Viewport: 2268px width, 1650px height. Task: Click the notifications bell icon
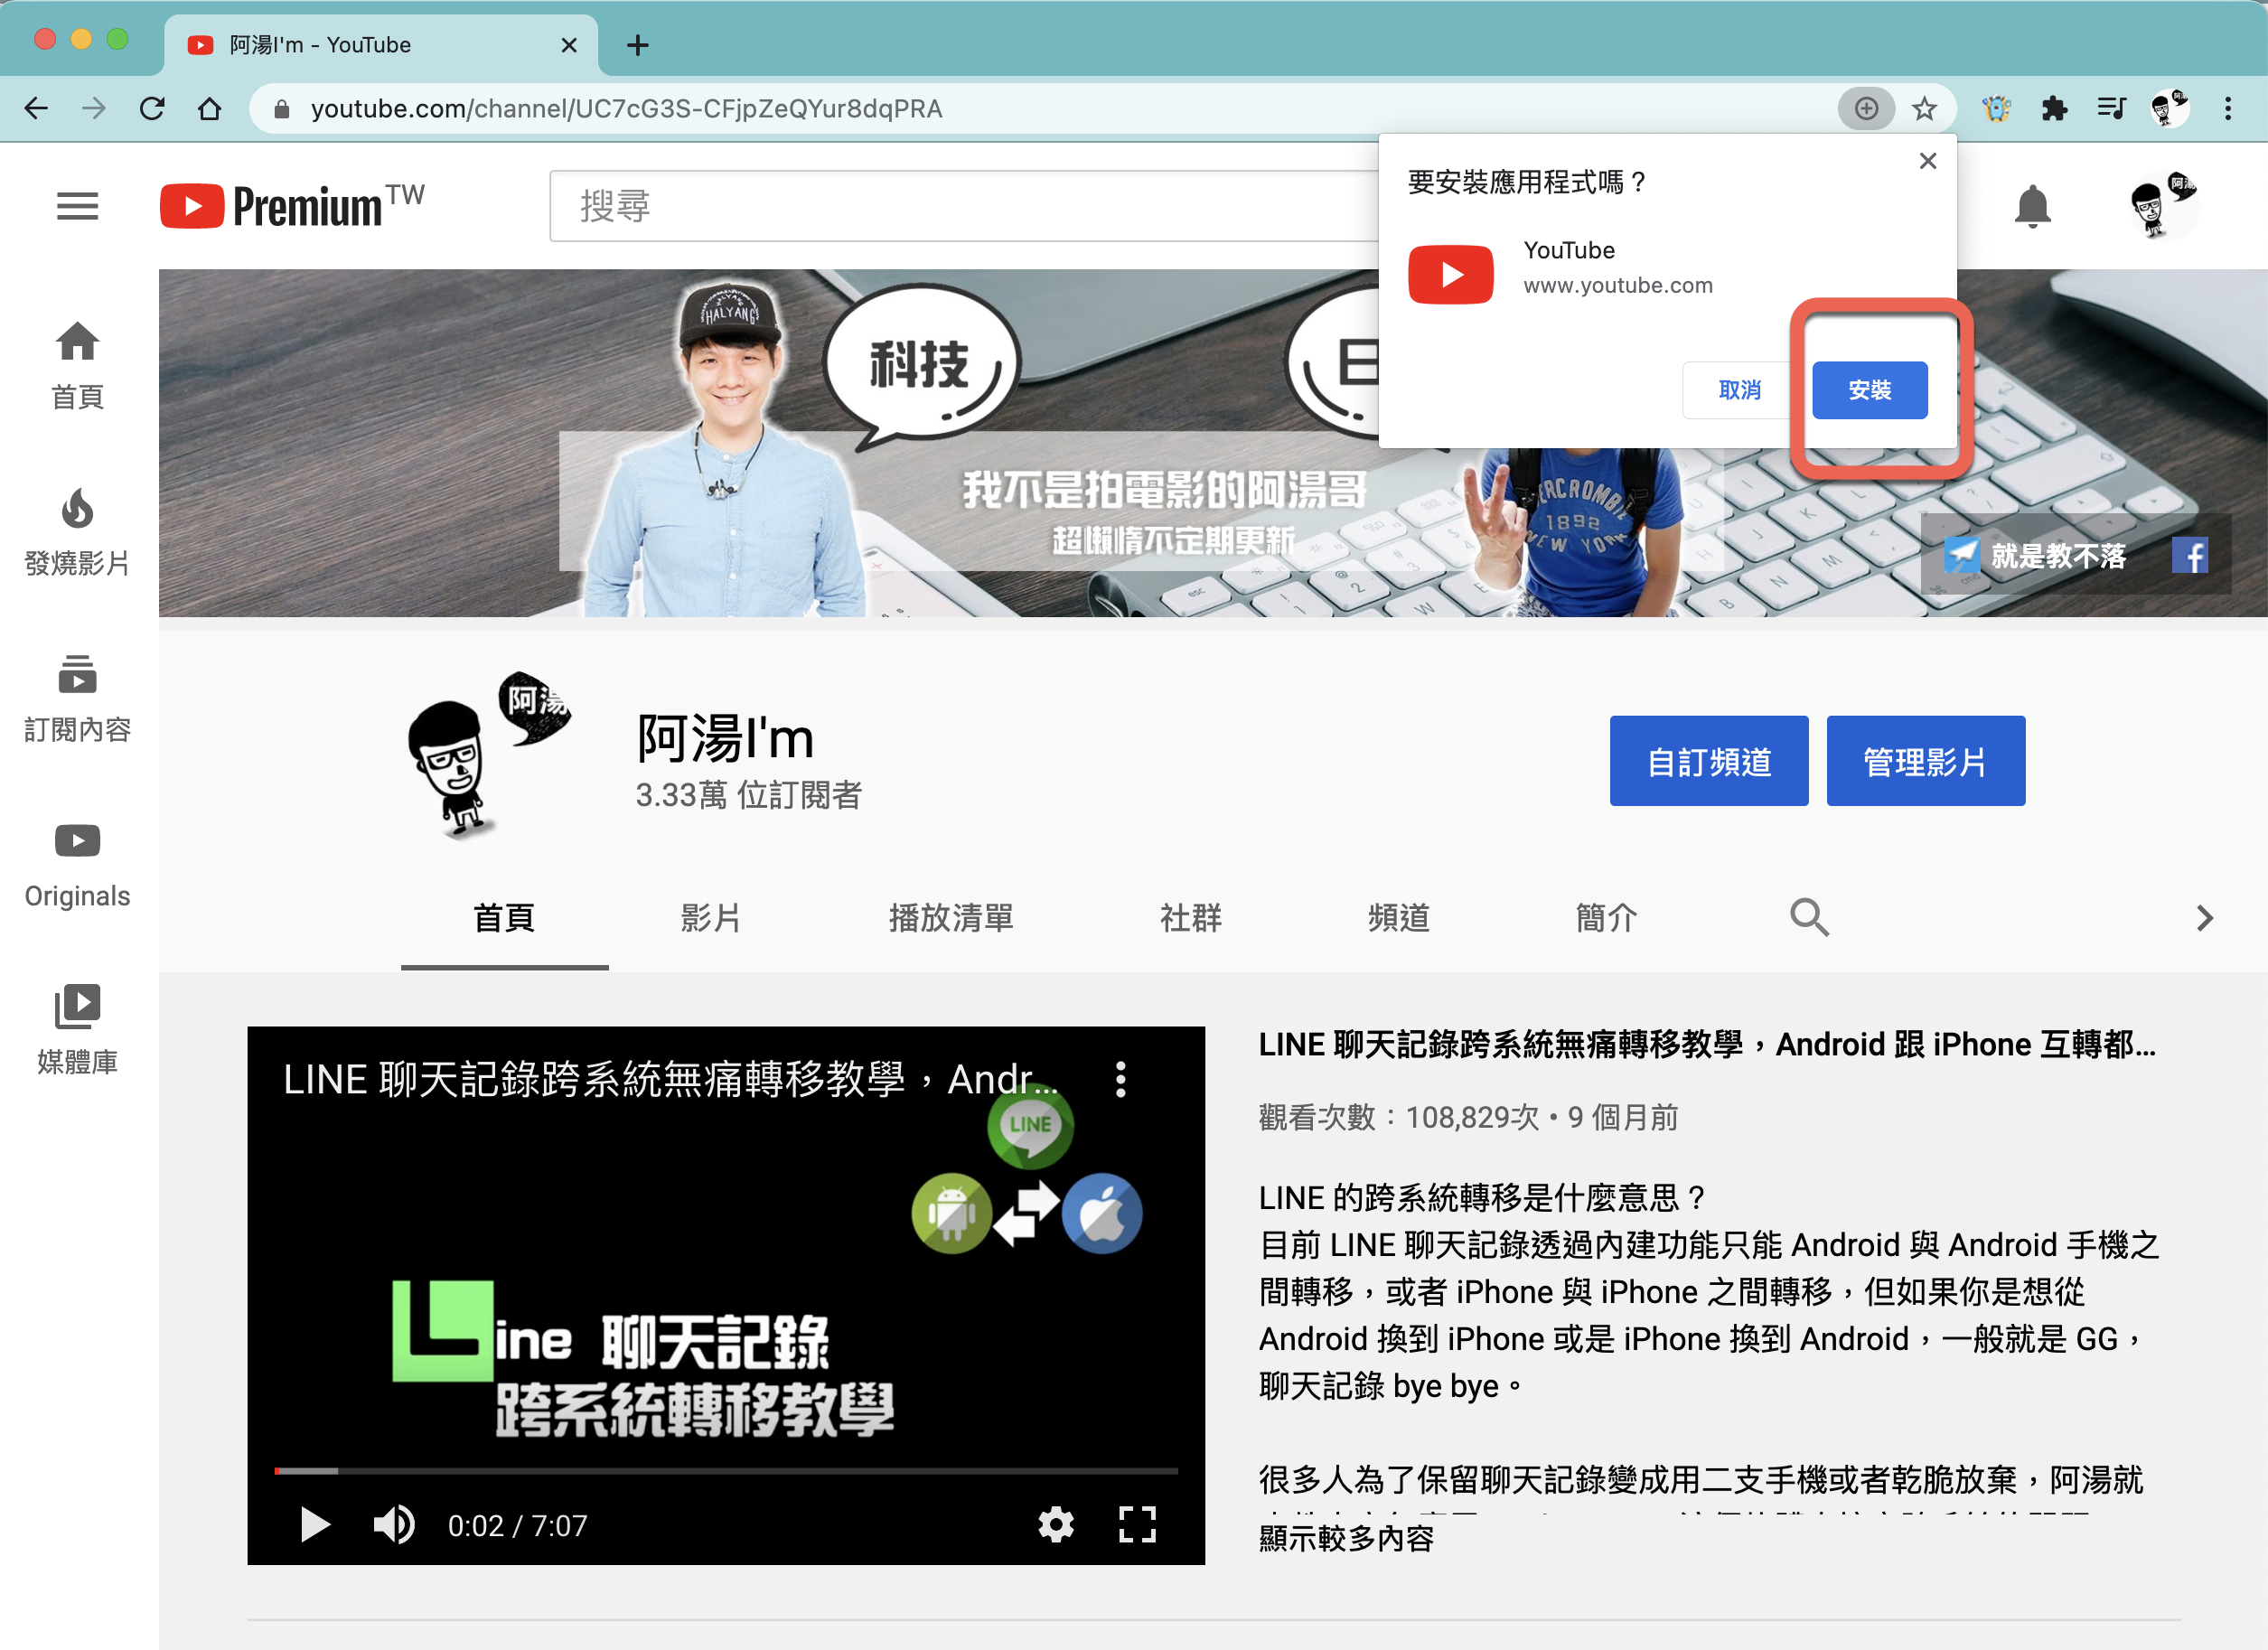pyautogui.click(x=2031, y=206)
